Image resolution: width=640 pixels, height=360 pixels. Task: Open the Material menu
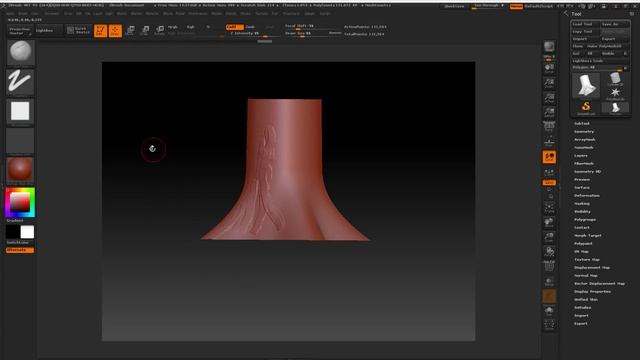(152, 13)
